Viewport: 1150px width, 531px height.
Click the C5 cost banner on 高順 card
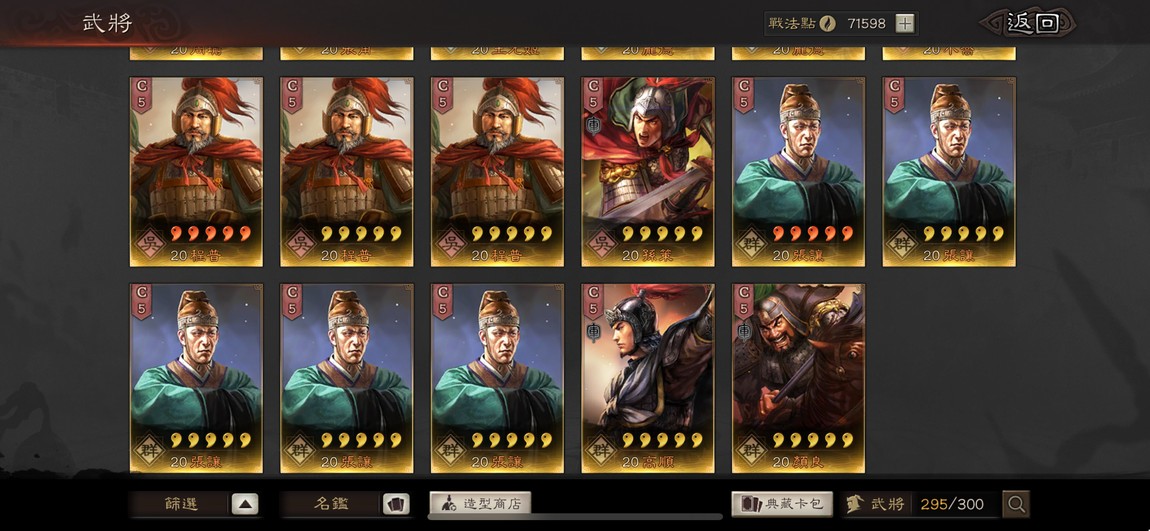(x=592, y=301)
